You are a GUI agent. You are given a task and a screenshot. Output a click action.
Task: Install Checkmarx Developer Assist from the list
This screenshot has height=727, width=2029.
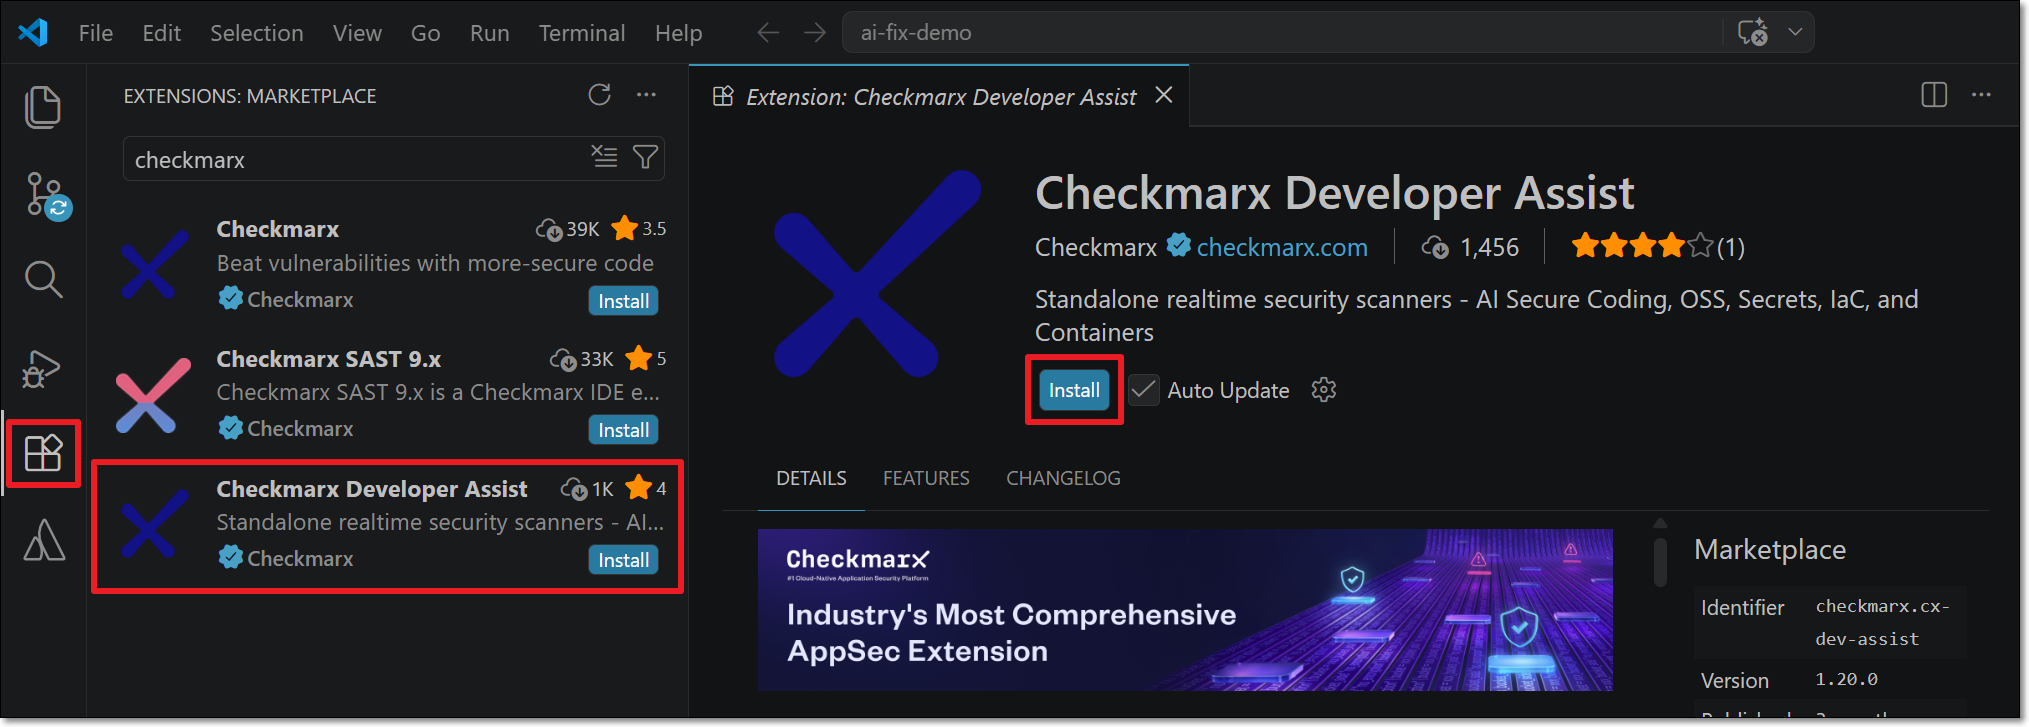pos(623,560)
